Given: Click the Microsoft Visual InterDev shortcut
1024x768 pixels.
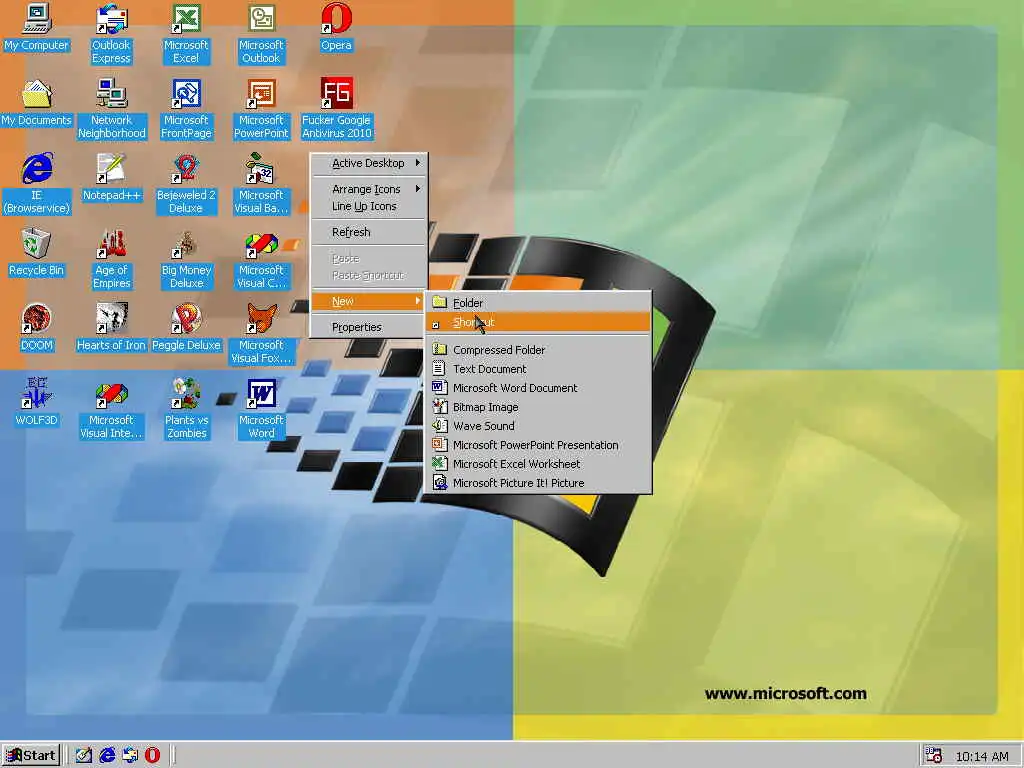Looking at the screenshot, I should [x=111, y=409].
